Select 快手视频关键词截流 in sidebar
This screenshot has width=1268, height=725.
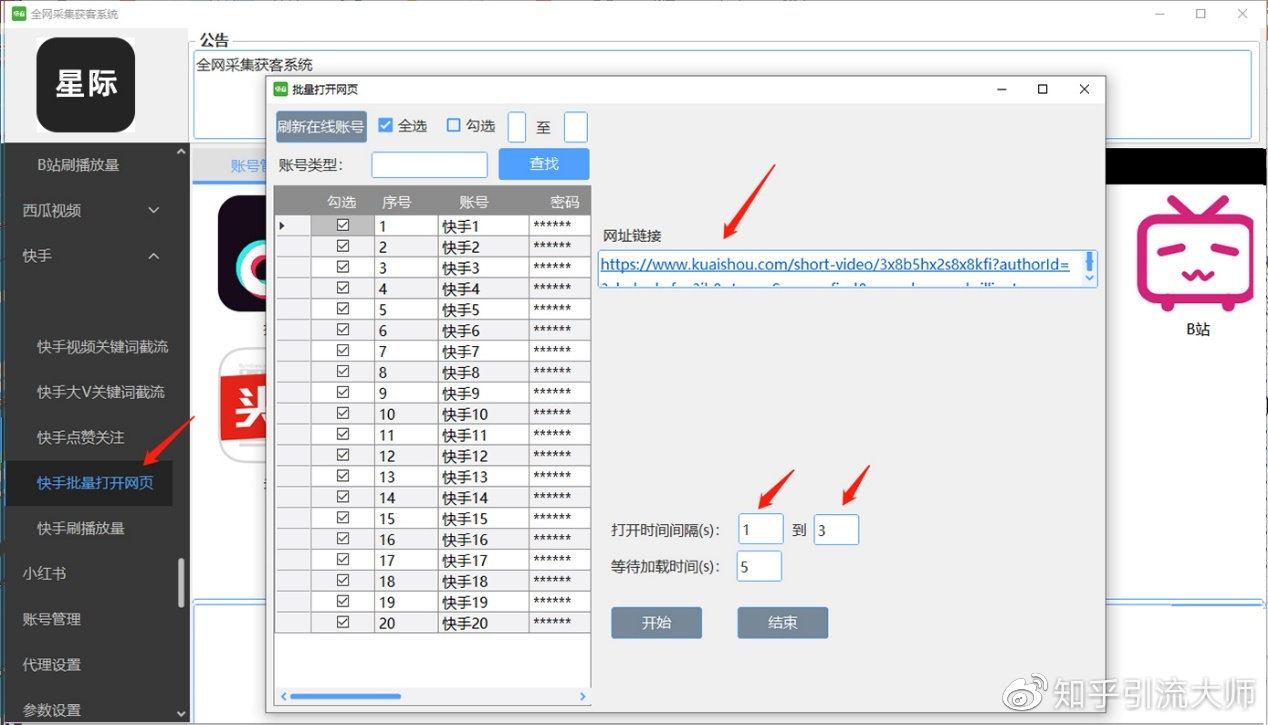coord(102,346)
